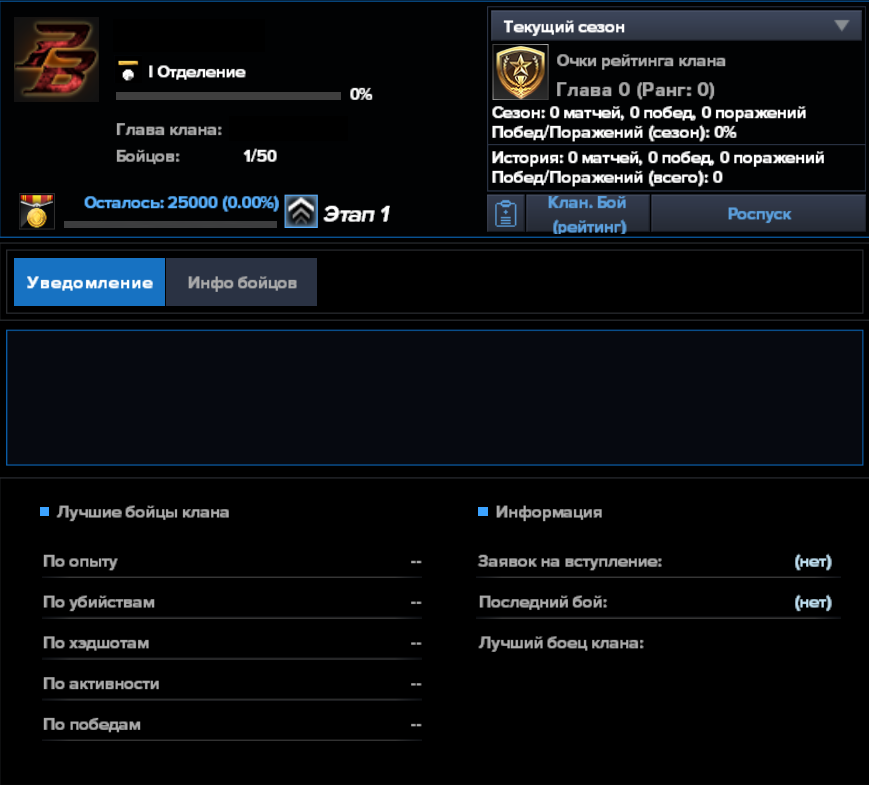This screenshot has height=785, width=869.
Task: Click the clan emblem logo
Action: pos(56,59)
